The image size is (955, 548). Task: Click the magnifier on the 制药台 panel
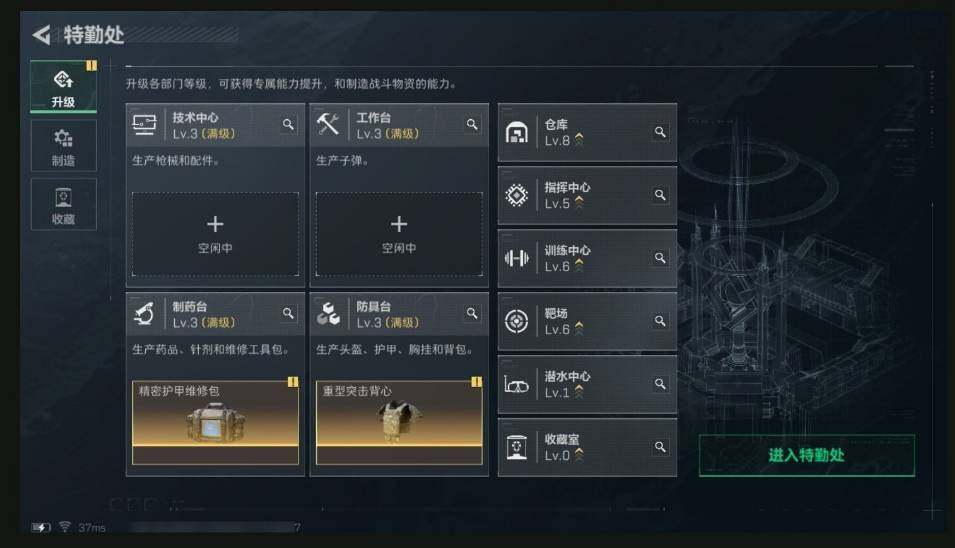click(x=288, y=314)
